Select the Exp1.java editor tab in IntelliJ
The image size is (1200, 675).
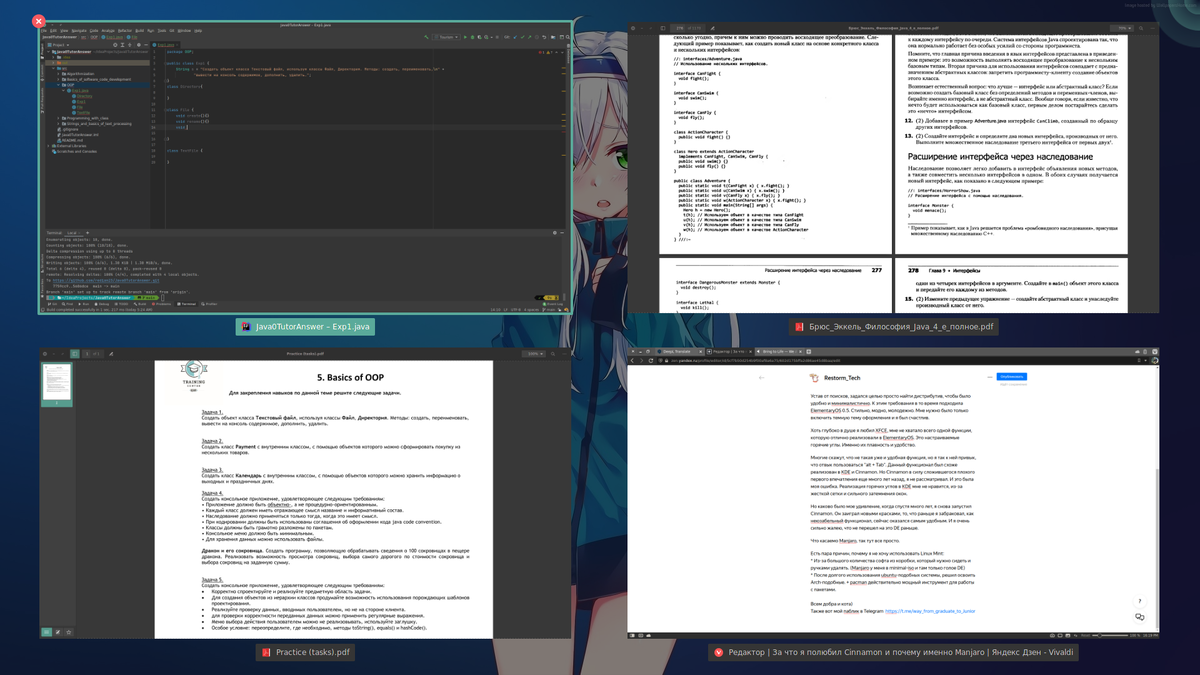[166, 45]
